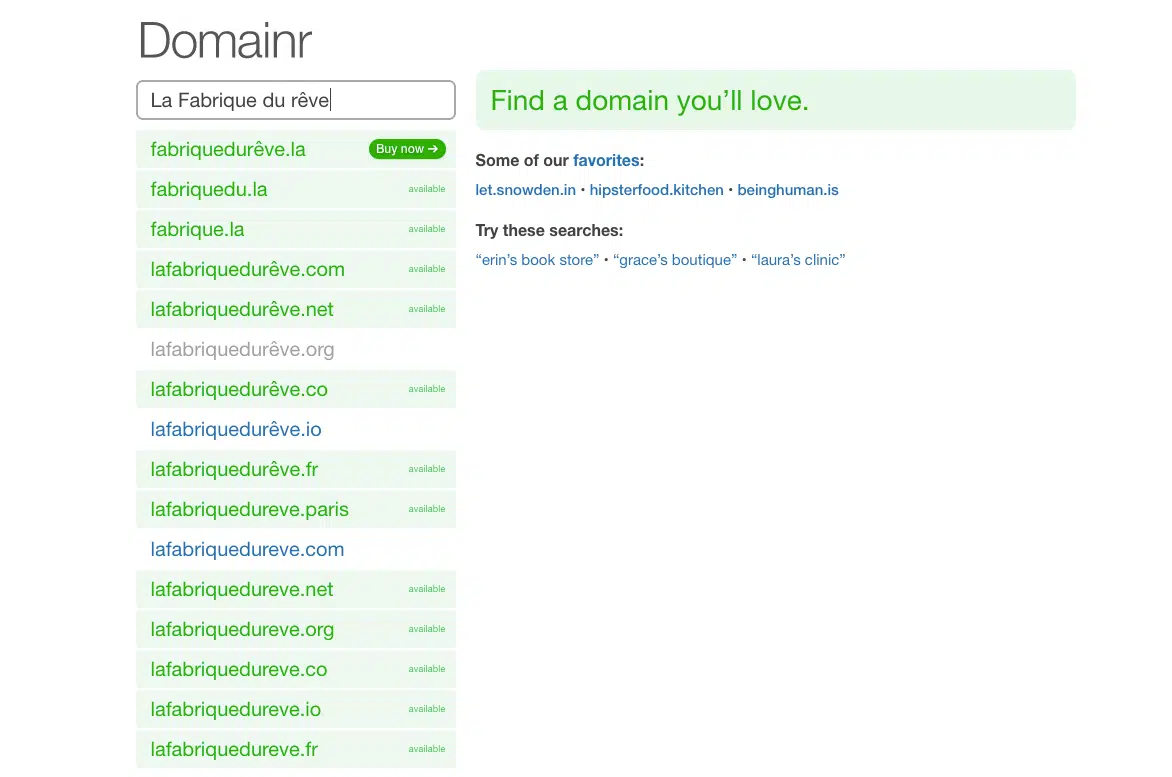
Task: Select the lafabriquedurêve.co result
Action: point(239,390)
